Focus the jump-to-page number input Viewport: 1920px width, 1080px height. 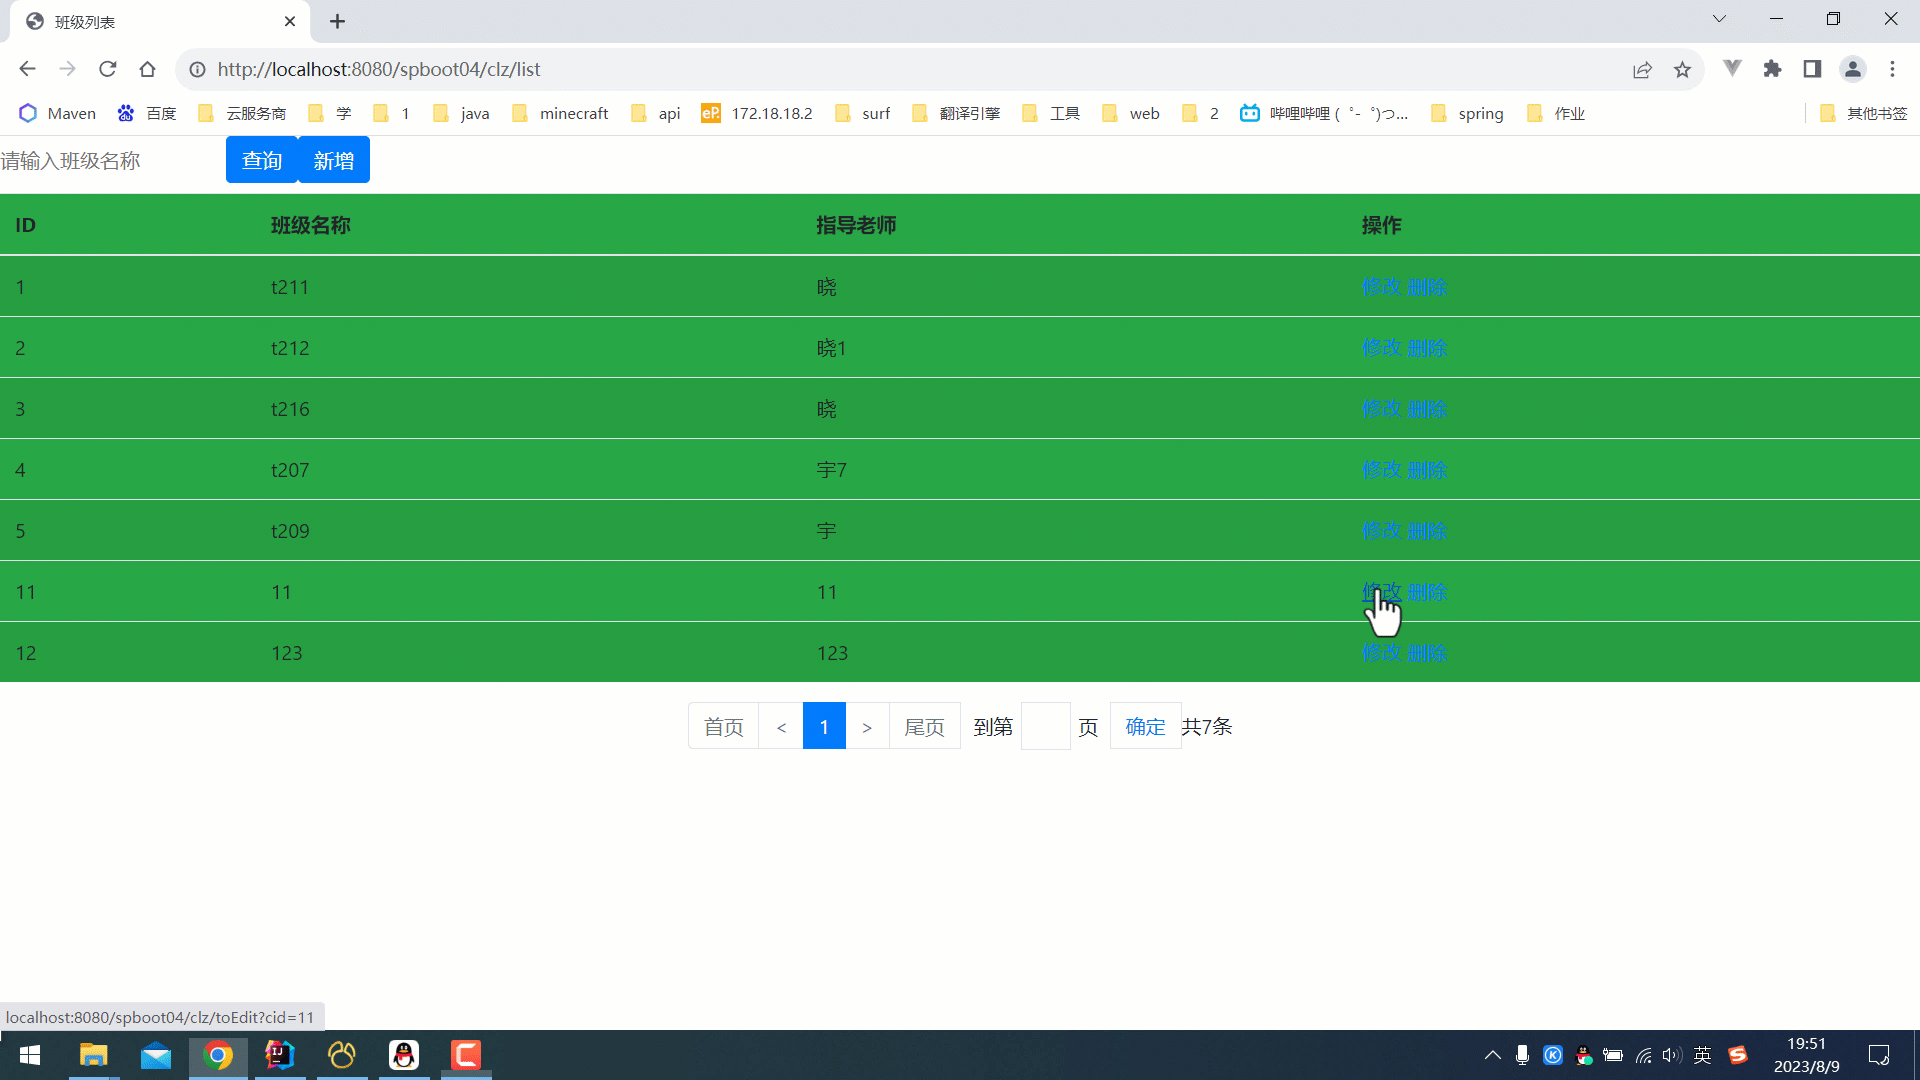1045,726
